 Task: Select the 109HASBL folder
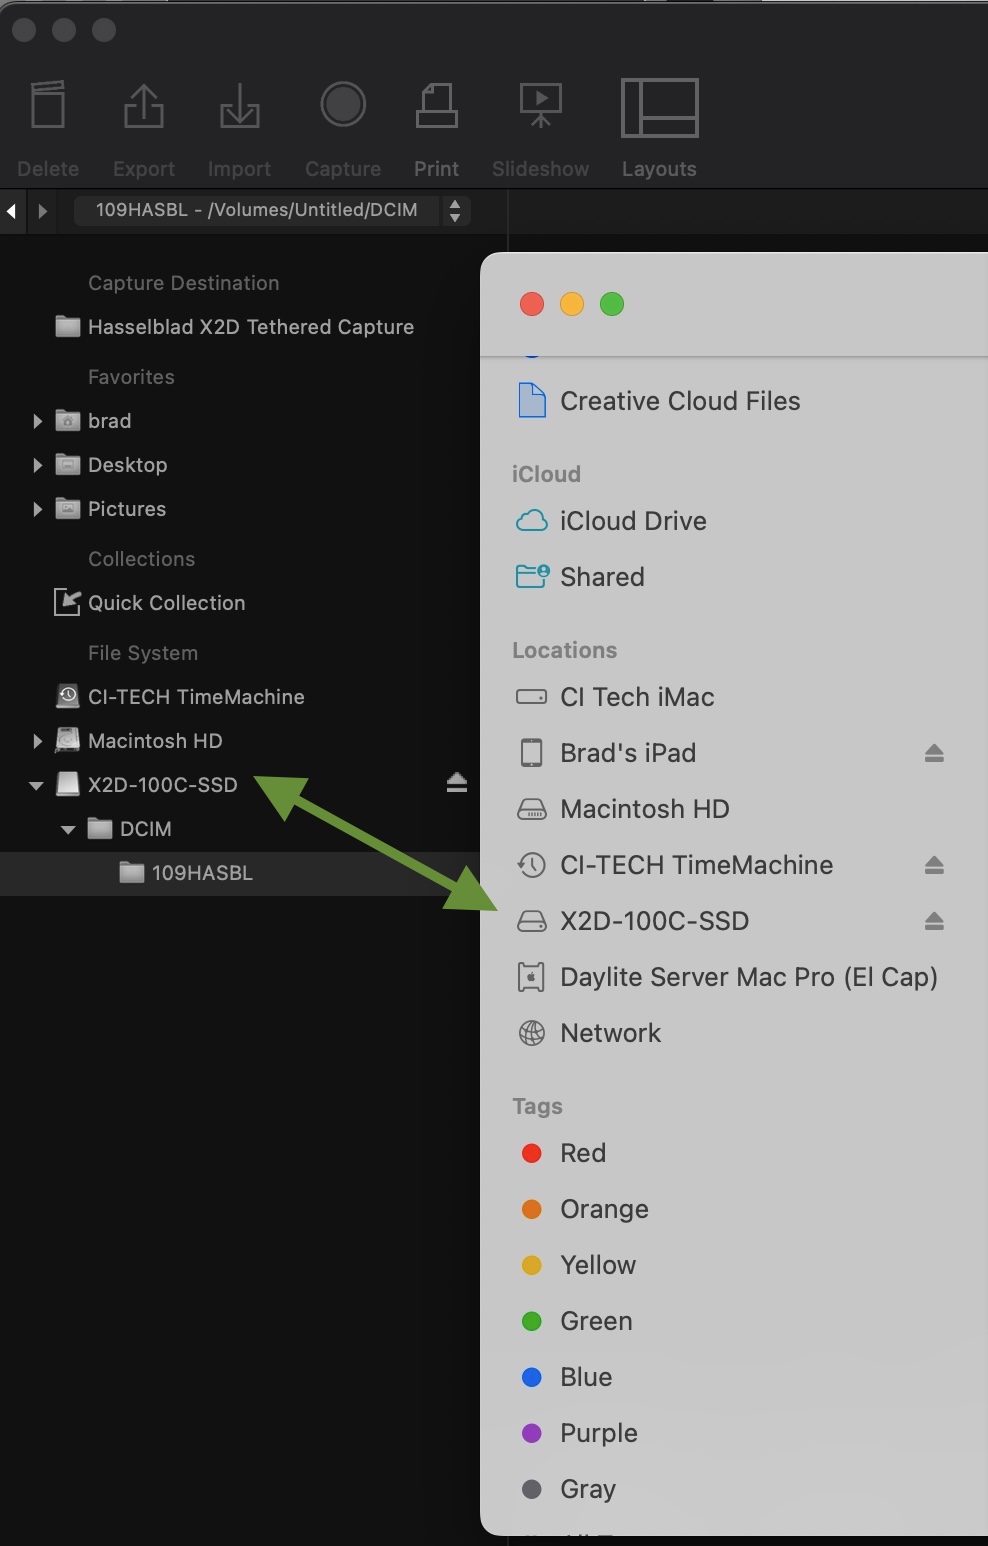click(x=202, y=873)
